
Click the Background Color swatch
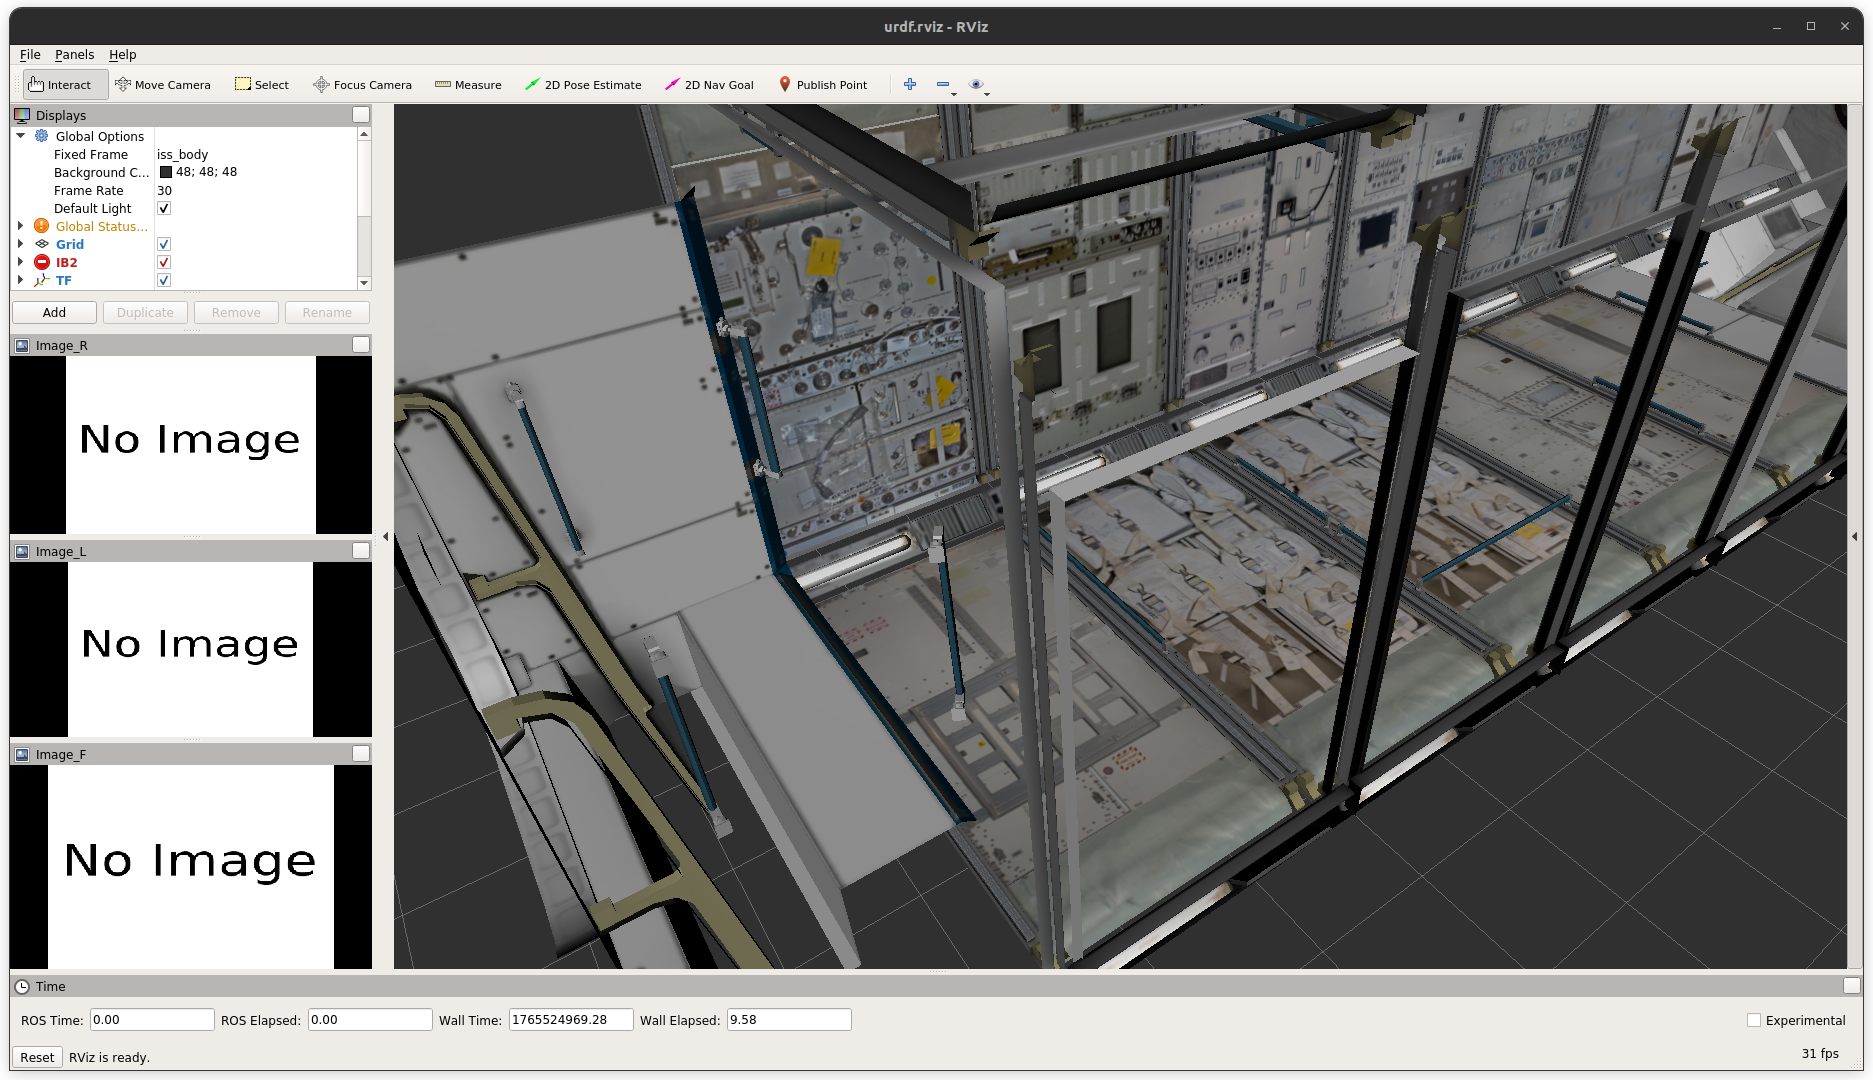click(x=166, y=172)
